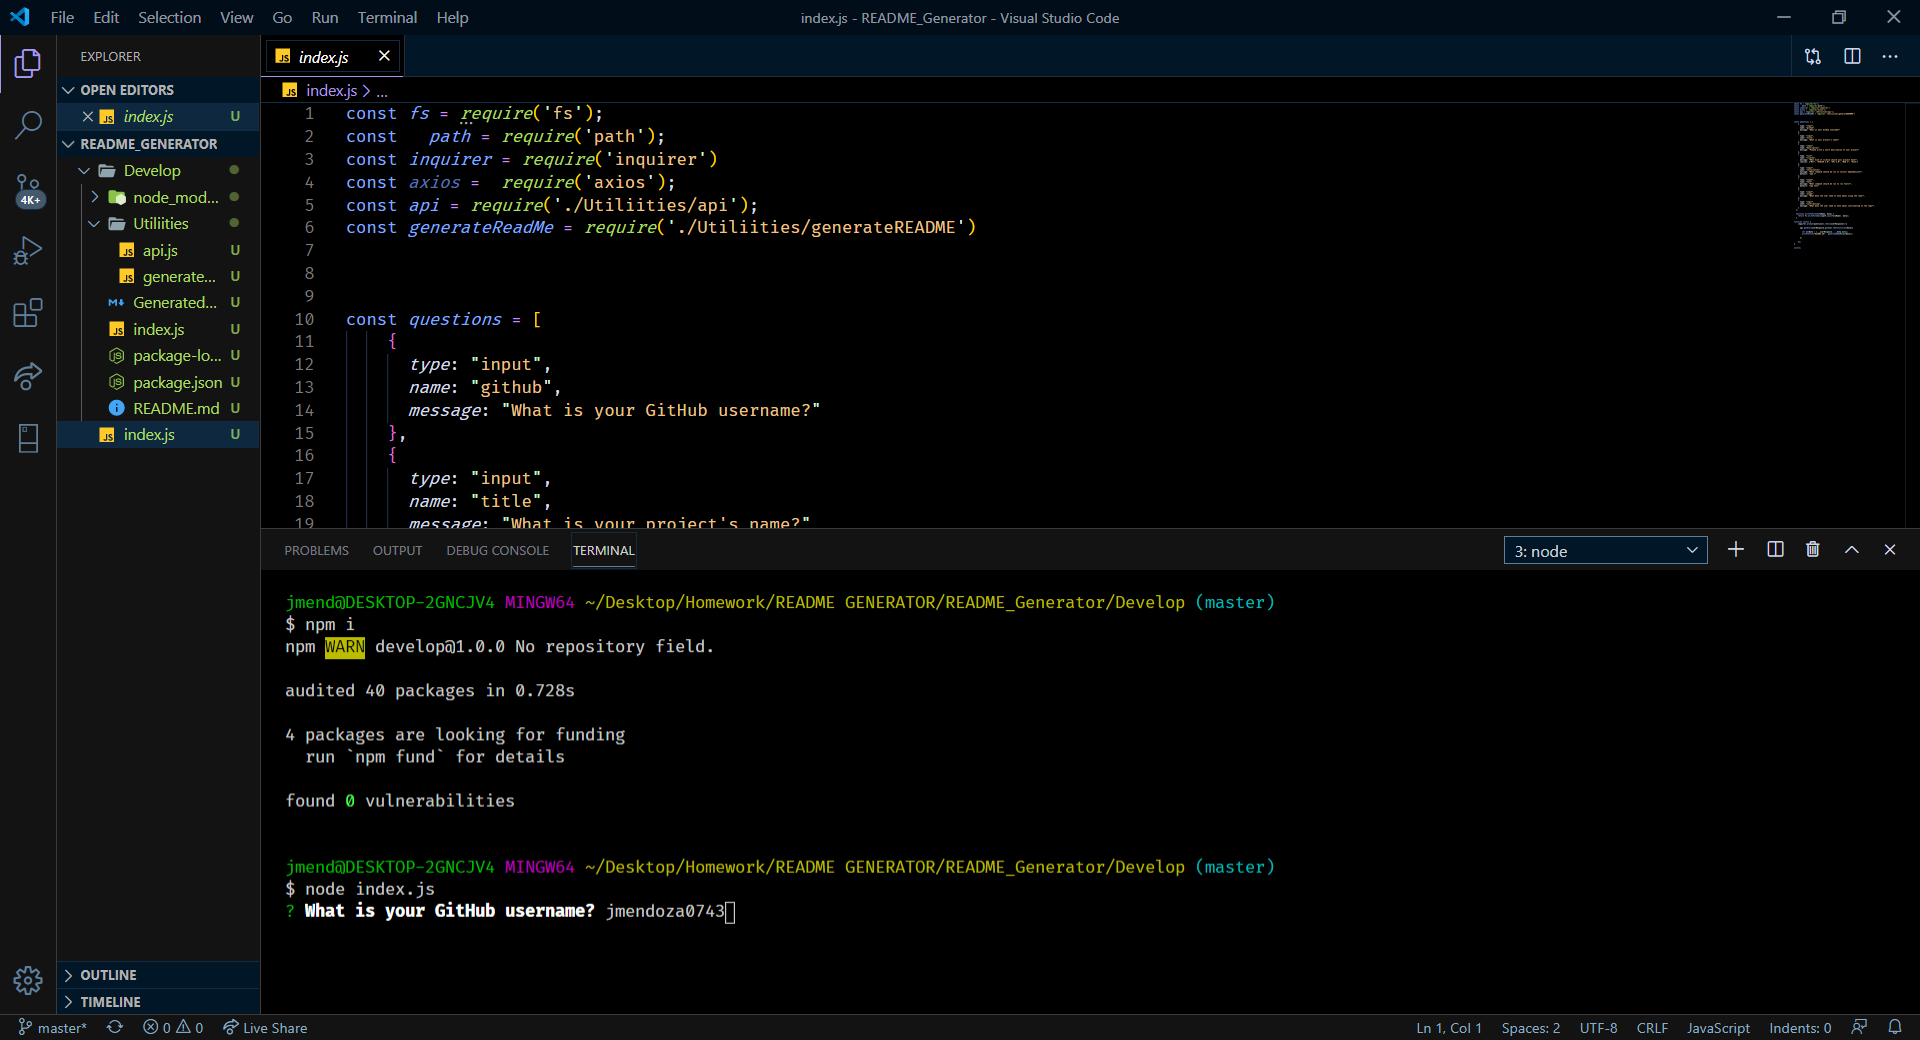This screenshot has width=1920, height=1040.
Task: Start Live Share from status bar
Action: 265,1027
